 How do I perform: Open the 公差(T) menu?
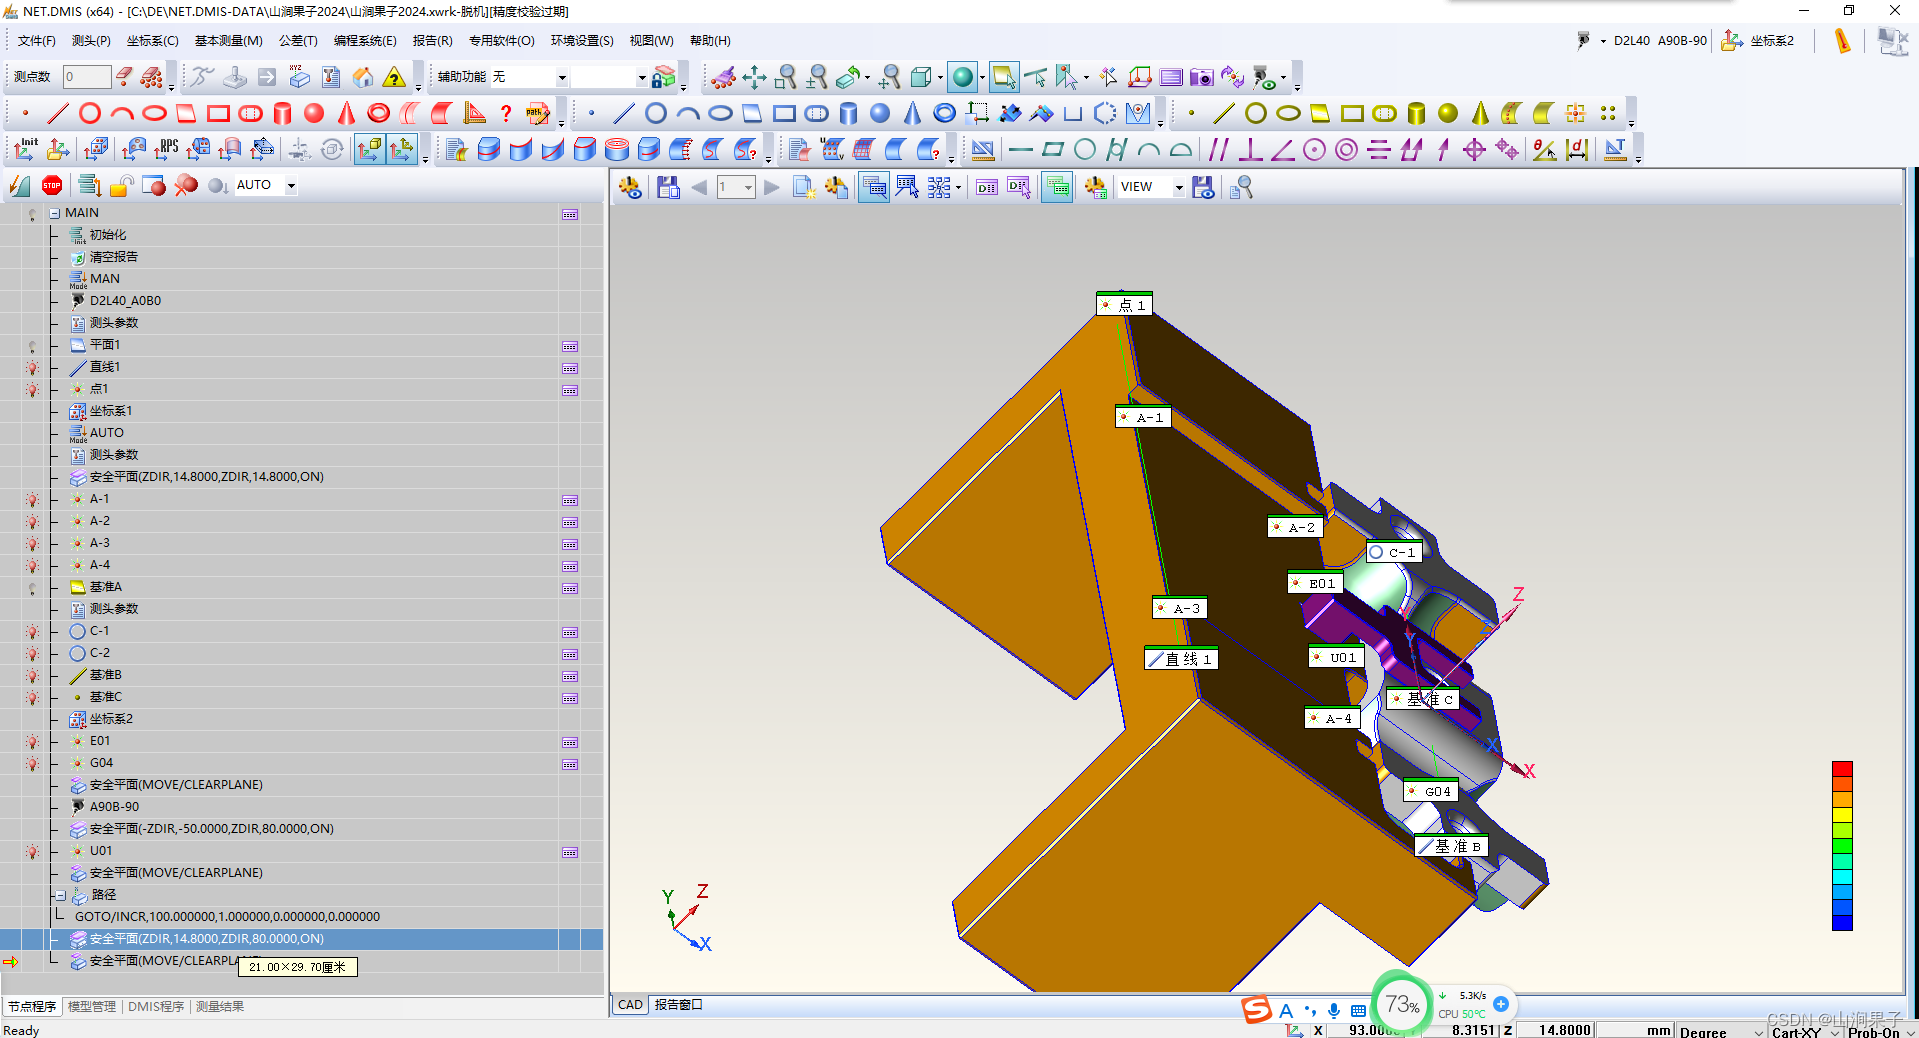click(298, 41)
